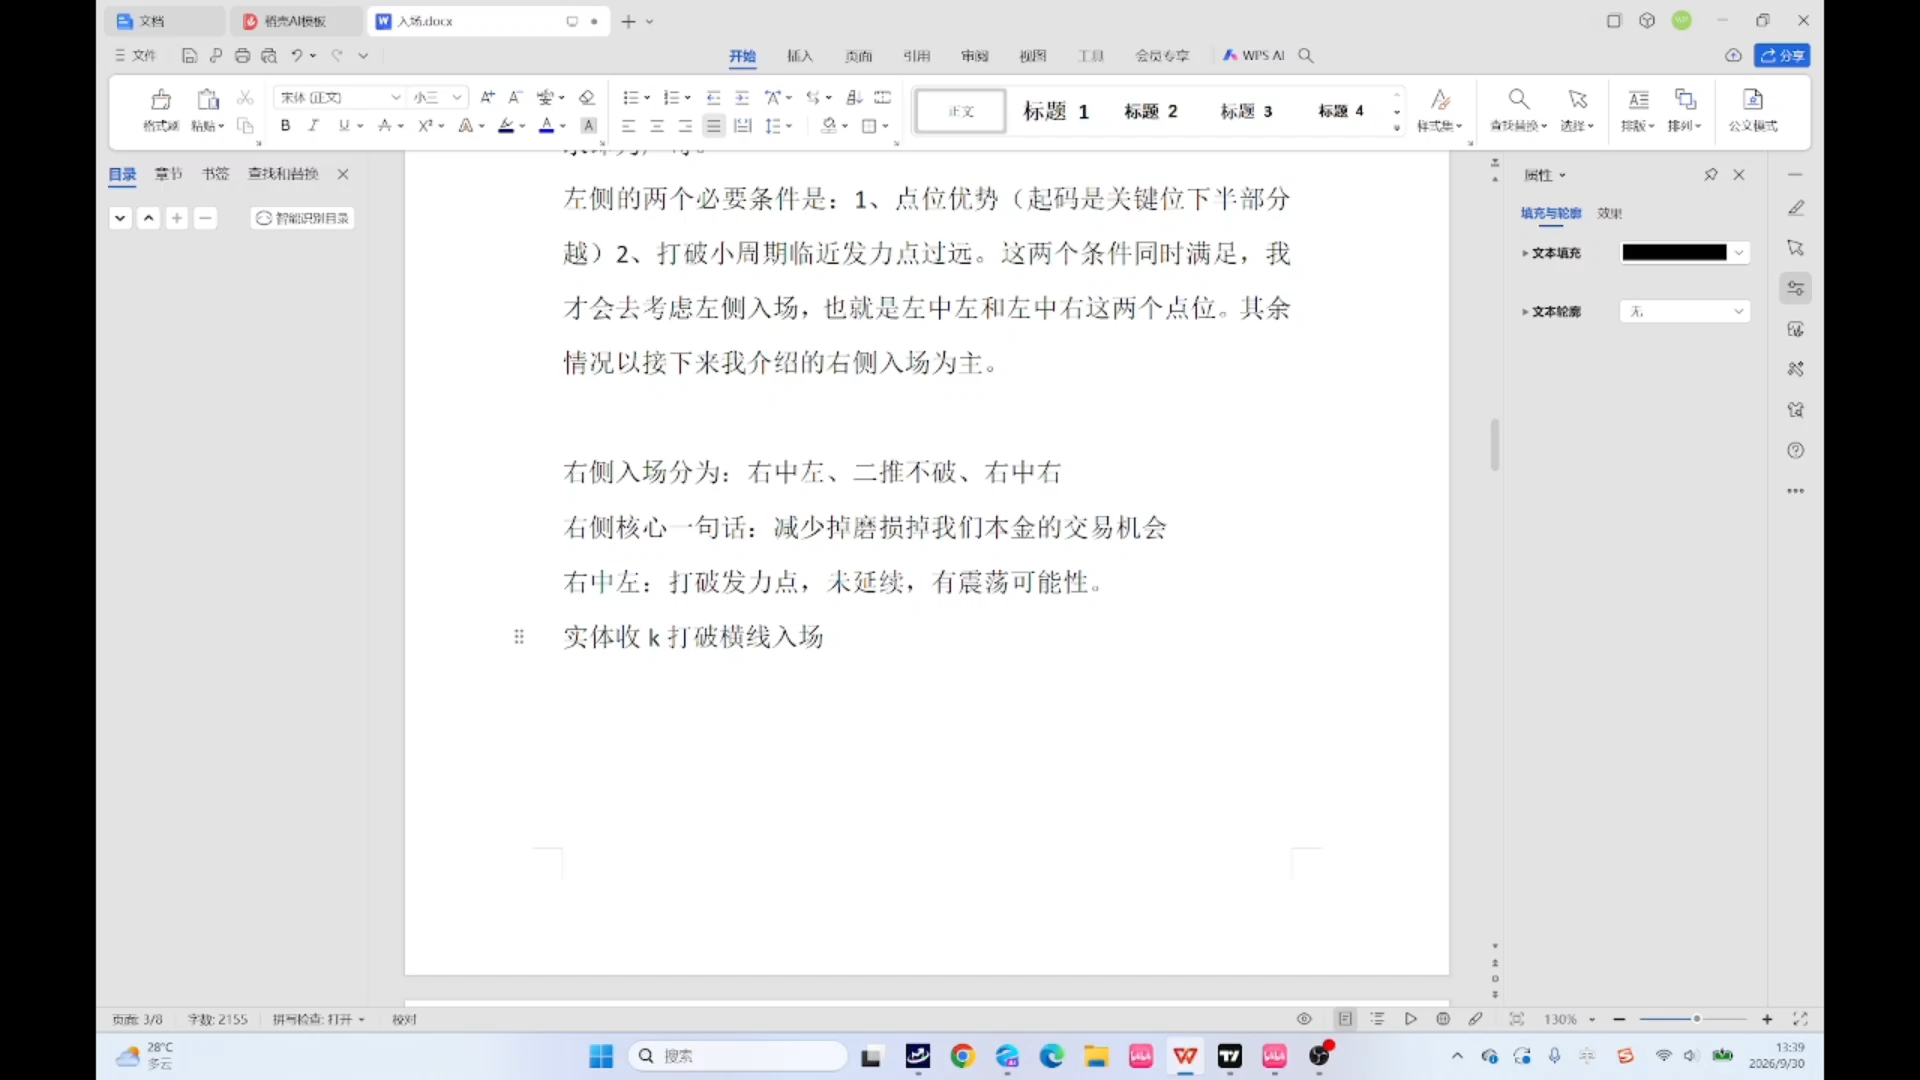Click the blue Share button
1920x1080 pixels.
tap(1782, 56)
